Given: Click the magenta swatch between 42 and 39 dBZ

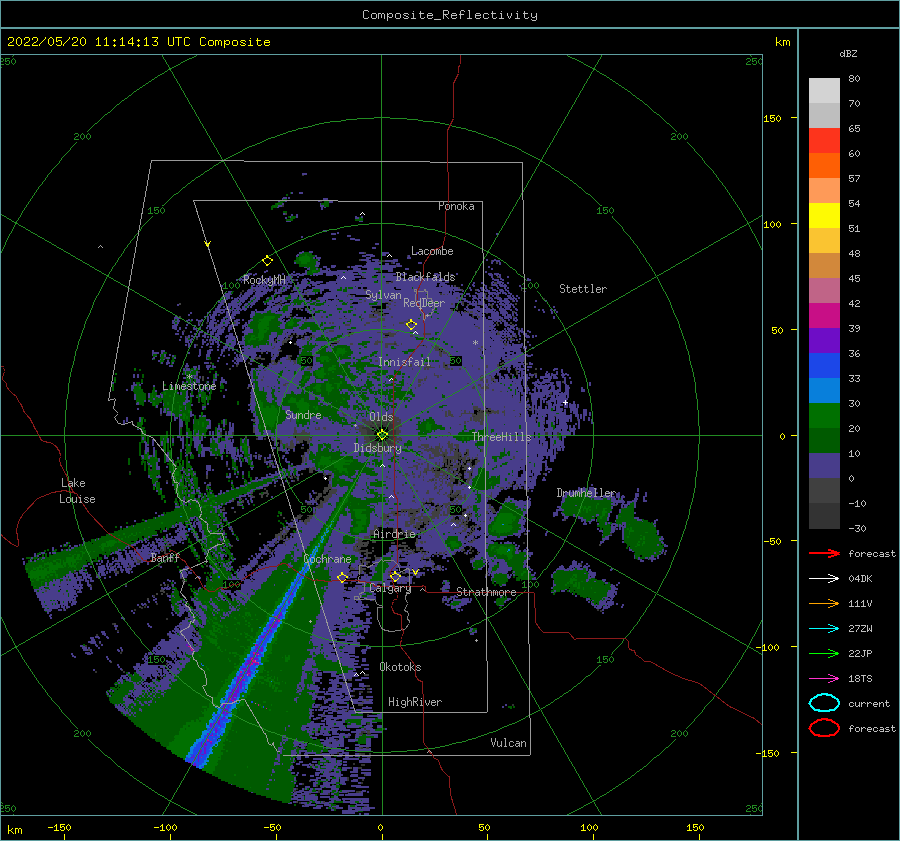Looking at the screenshot, I should pos(824,316).
